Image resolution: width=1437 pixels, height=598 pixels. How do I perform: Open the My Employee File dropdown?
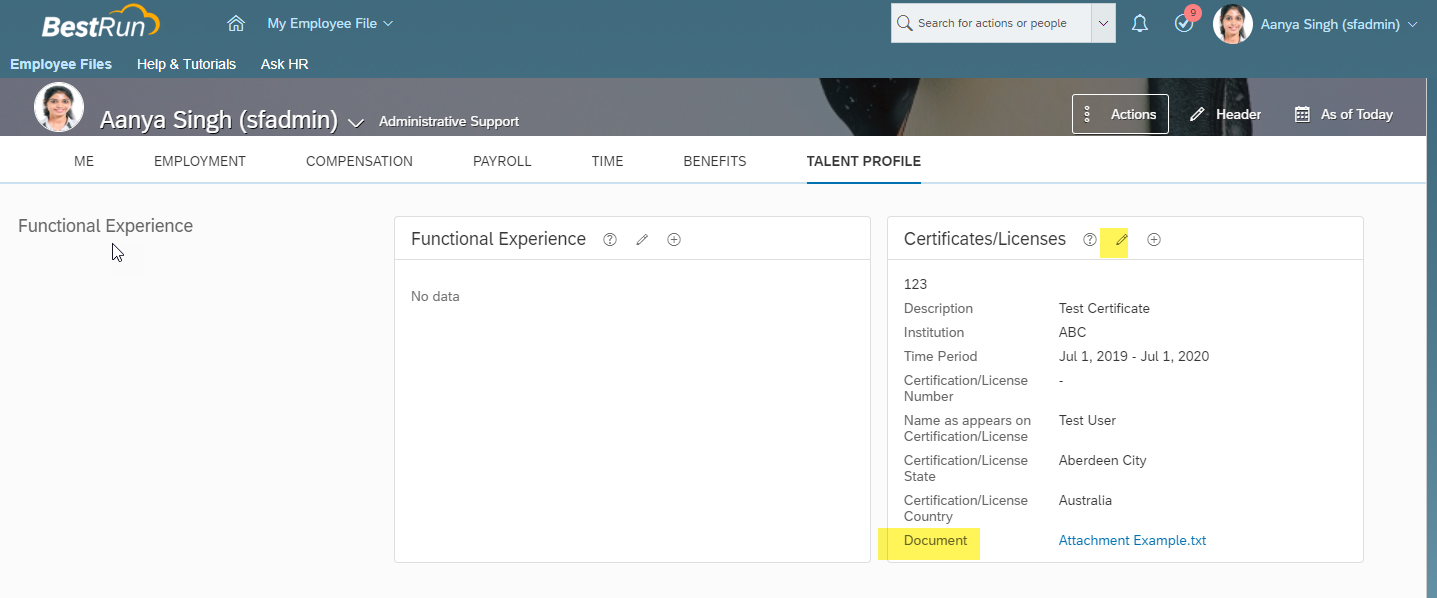pyautogui.click(x=330, y=23)
